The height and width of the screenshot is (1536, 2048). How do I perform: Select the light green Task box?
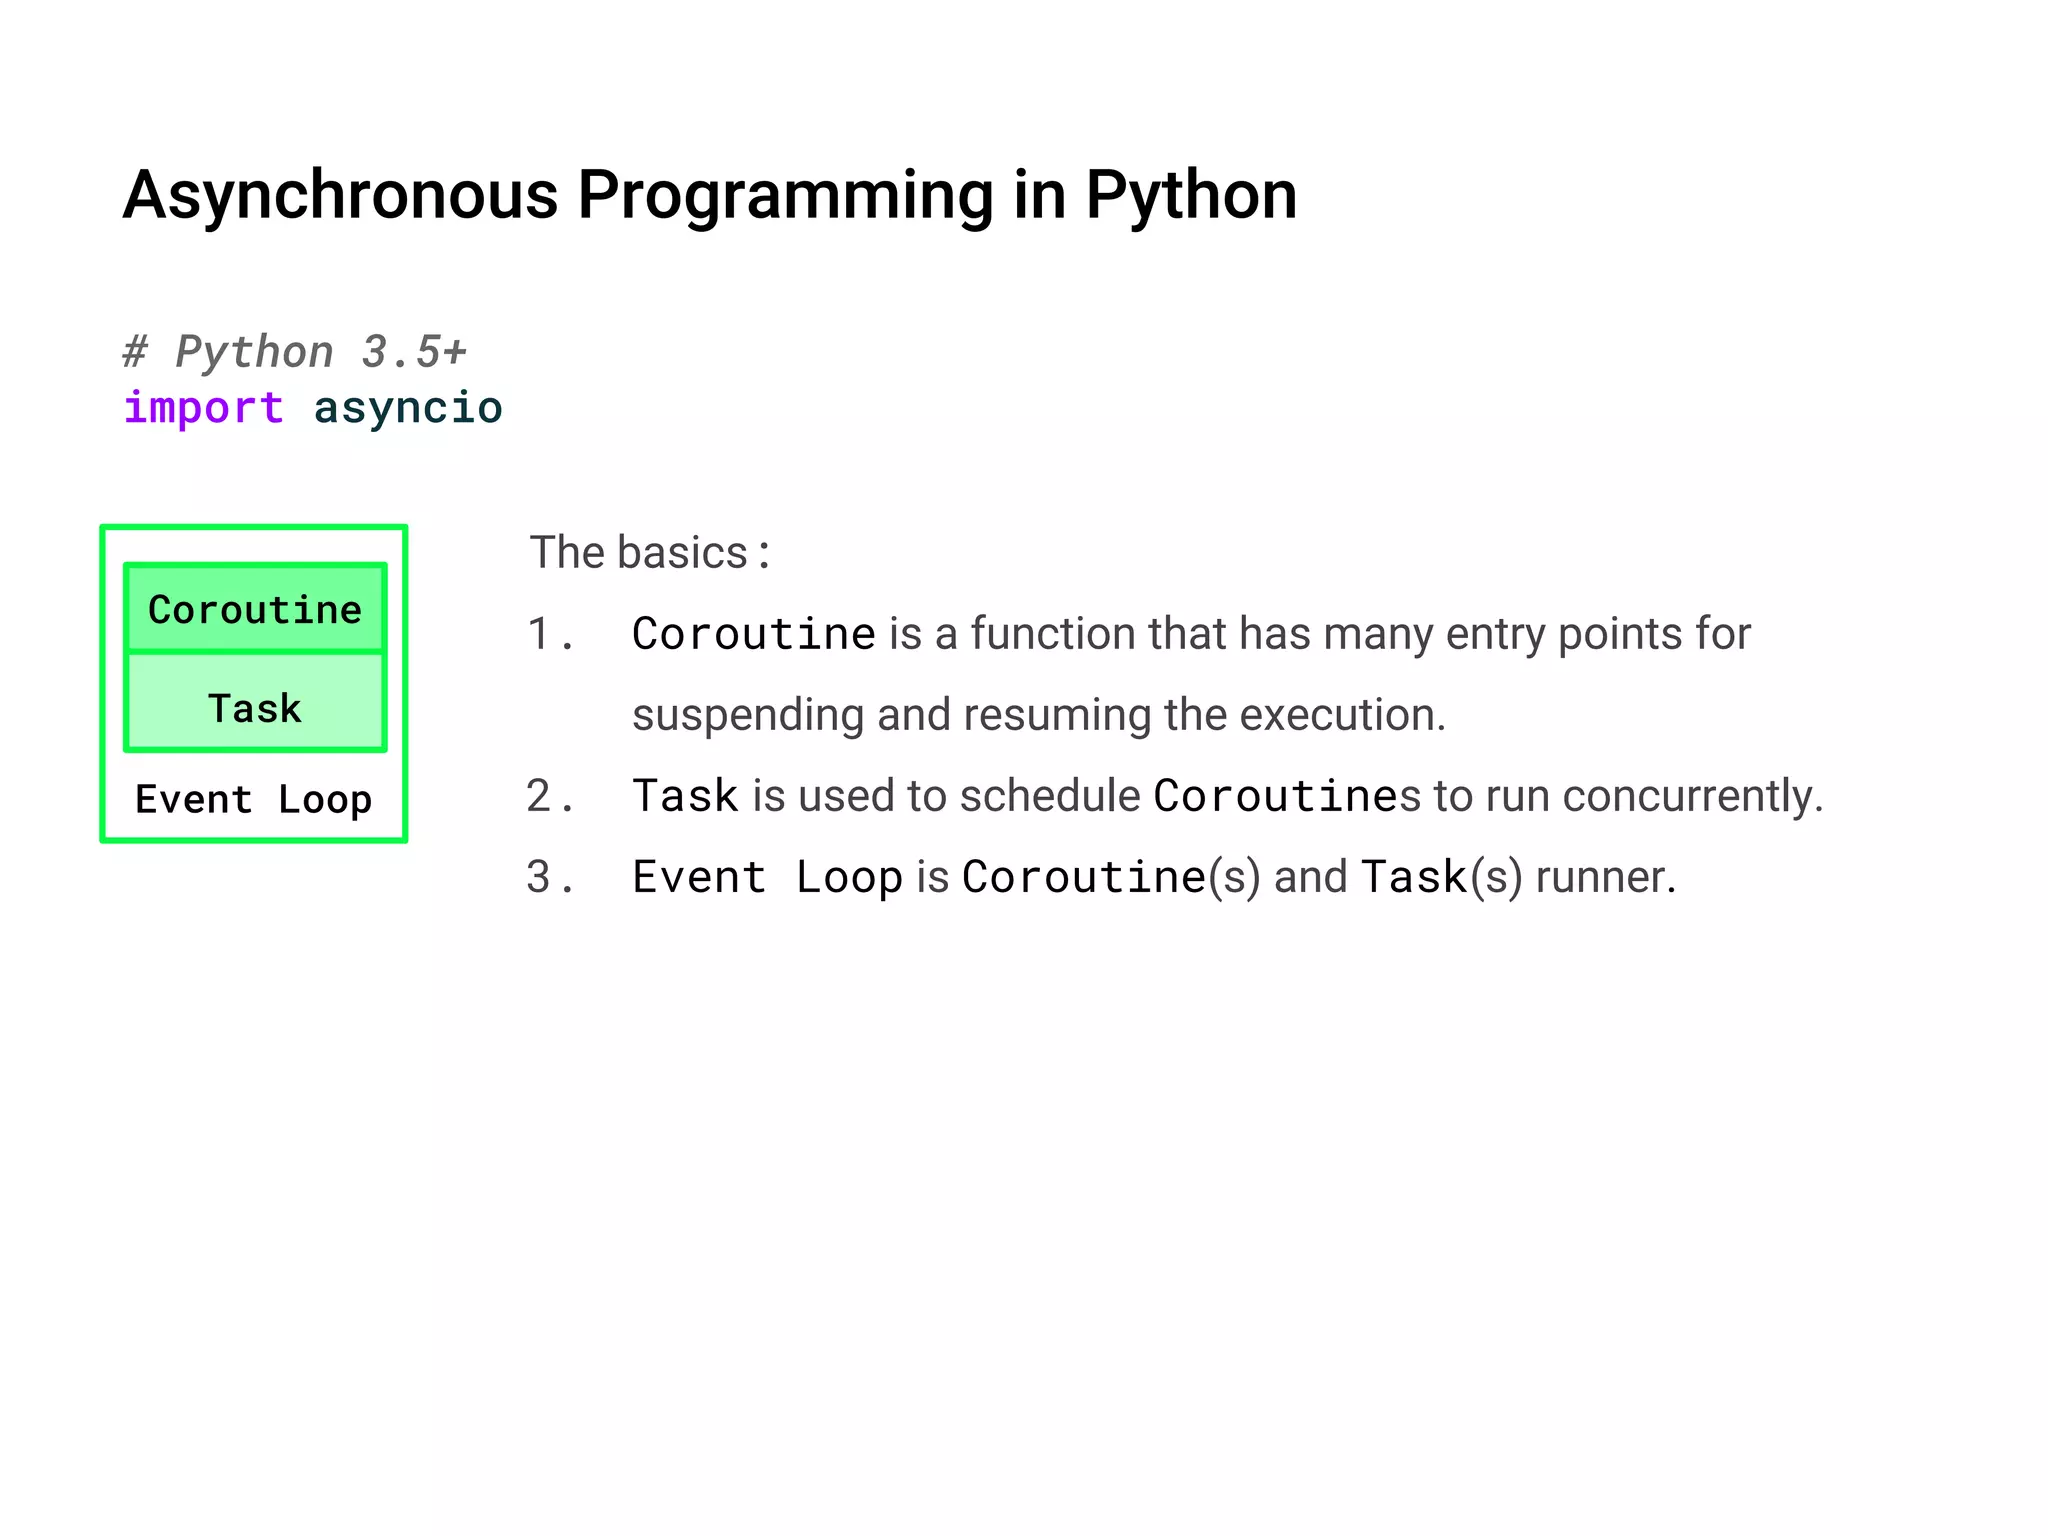coord(255,707)
